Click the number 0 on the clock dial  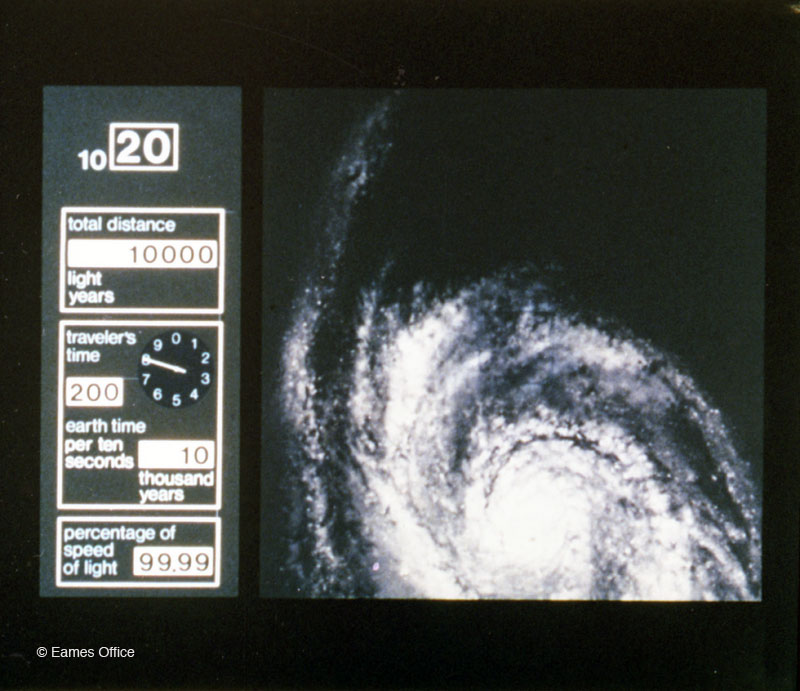(x=176, y=339)
